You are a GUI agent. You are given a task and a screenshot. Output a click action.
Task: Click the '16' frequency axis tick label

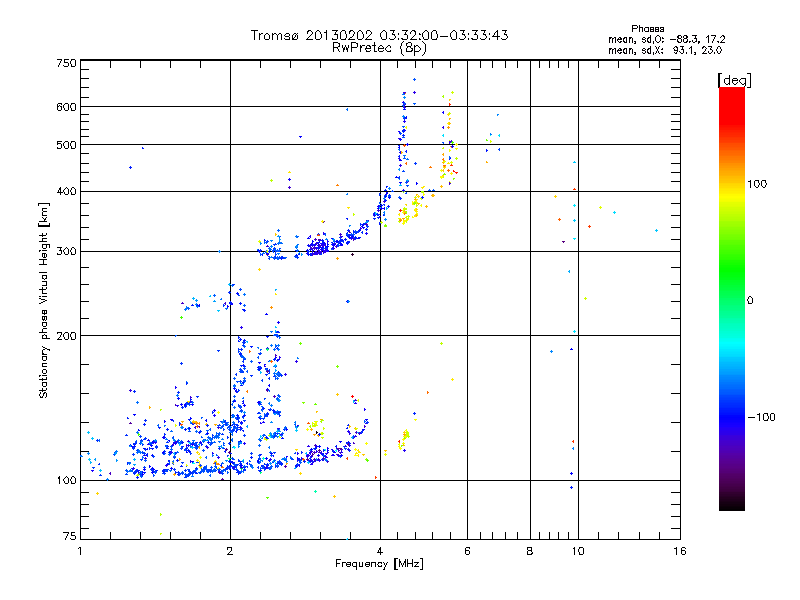[x=680, y=551]
